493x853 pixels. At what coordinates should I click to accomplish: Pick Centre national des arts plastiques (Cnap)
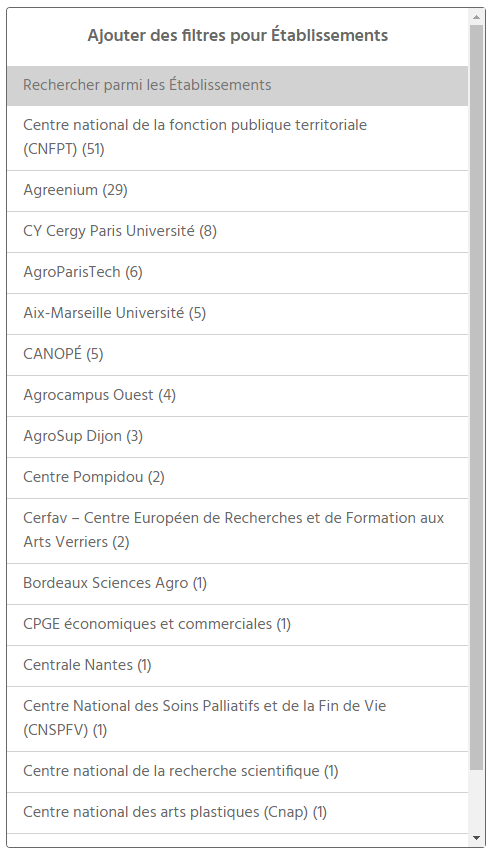pos(237,813)
